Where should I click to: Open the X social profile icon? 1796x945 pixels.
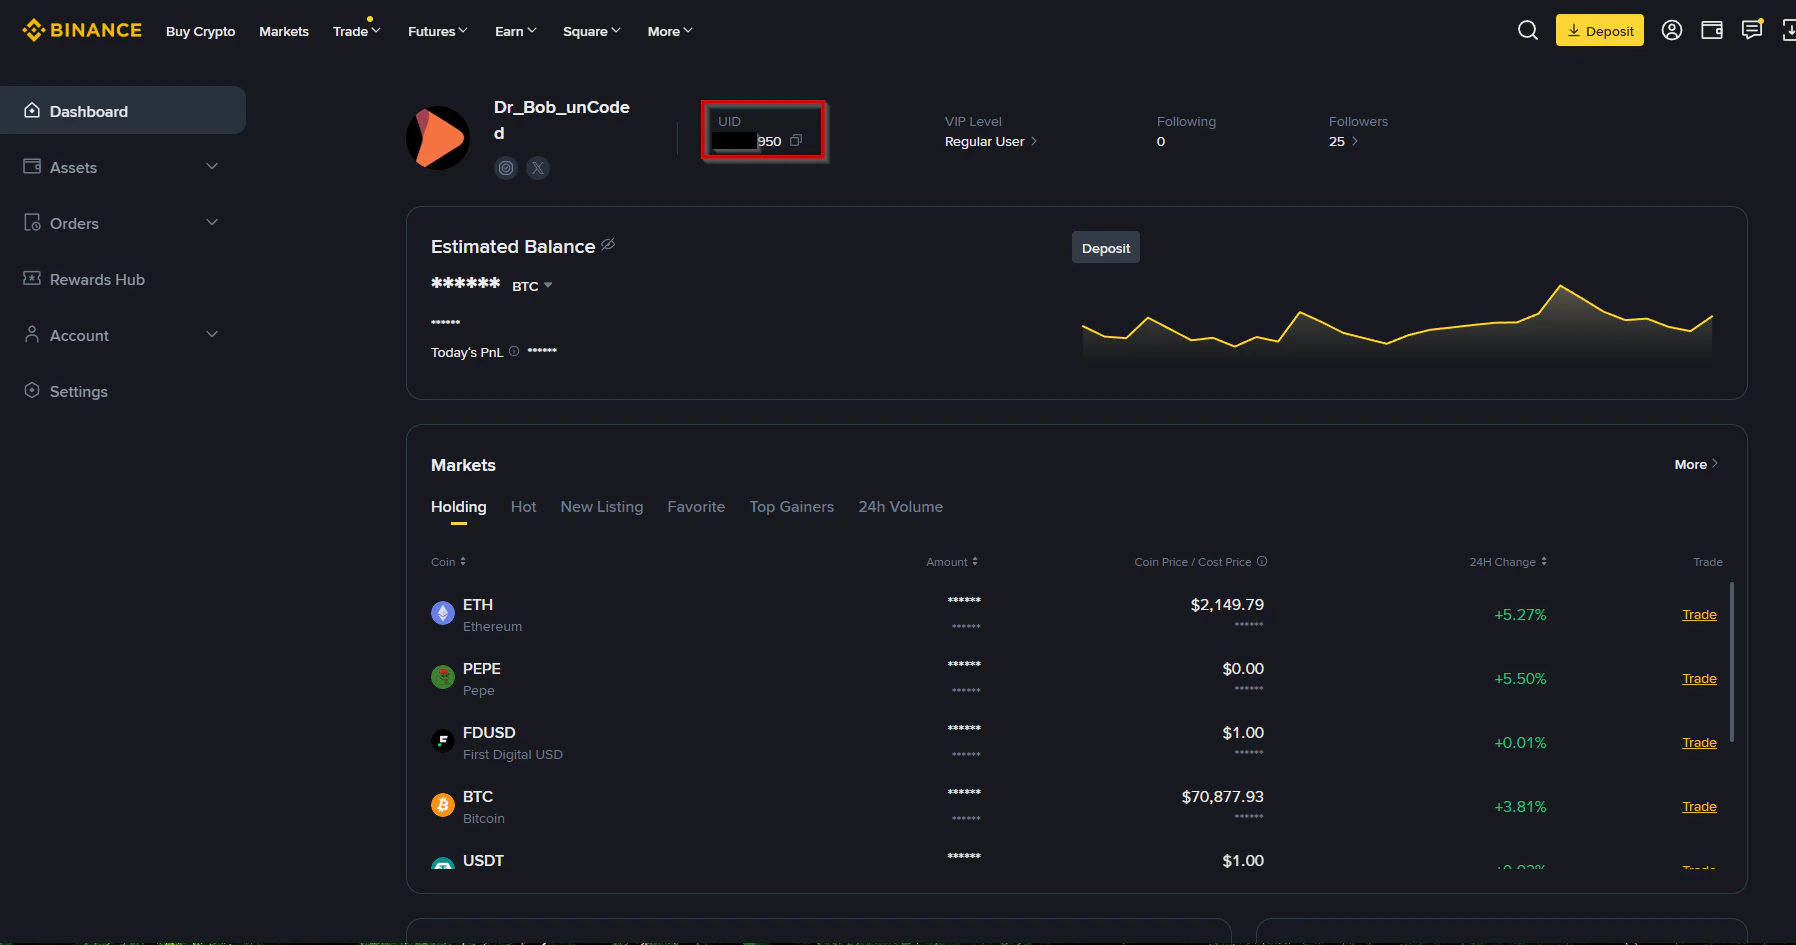[538, 168]
